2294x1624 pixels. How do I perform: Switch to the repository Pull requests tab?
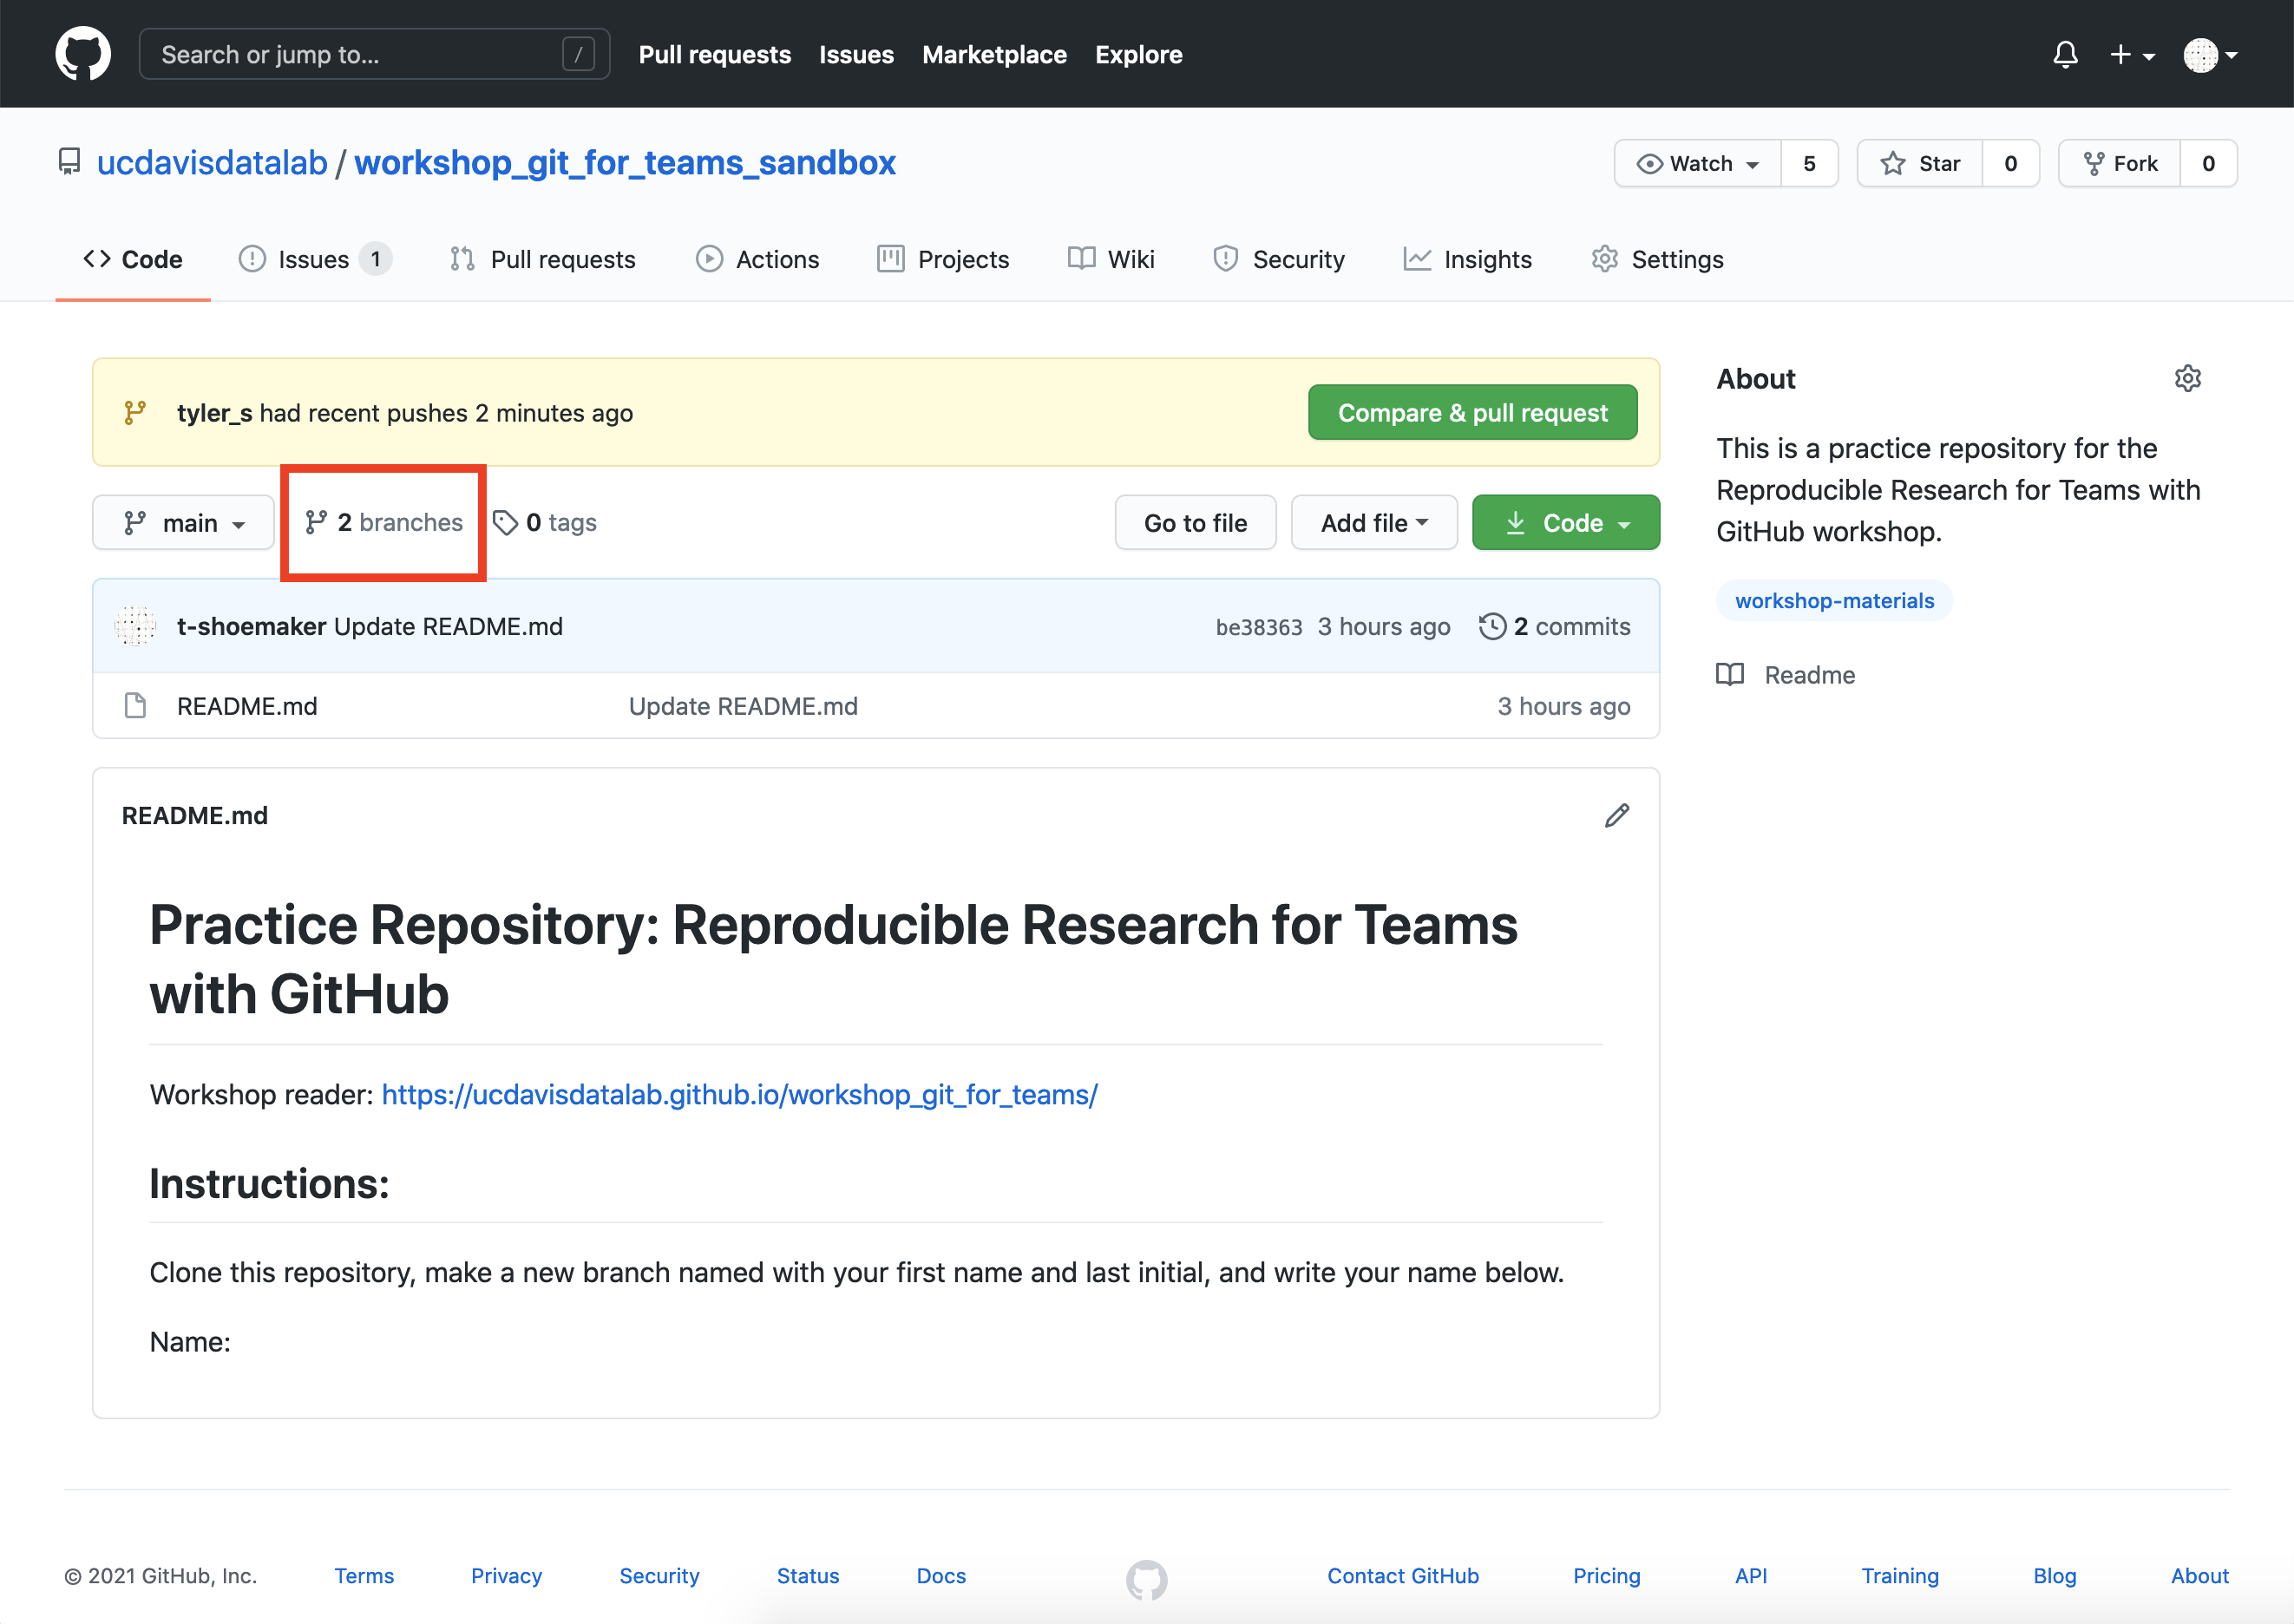point(543,259)
